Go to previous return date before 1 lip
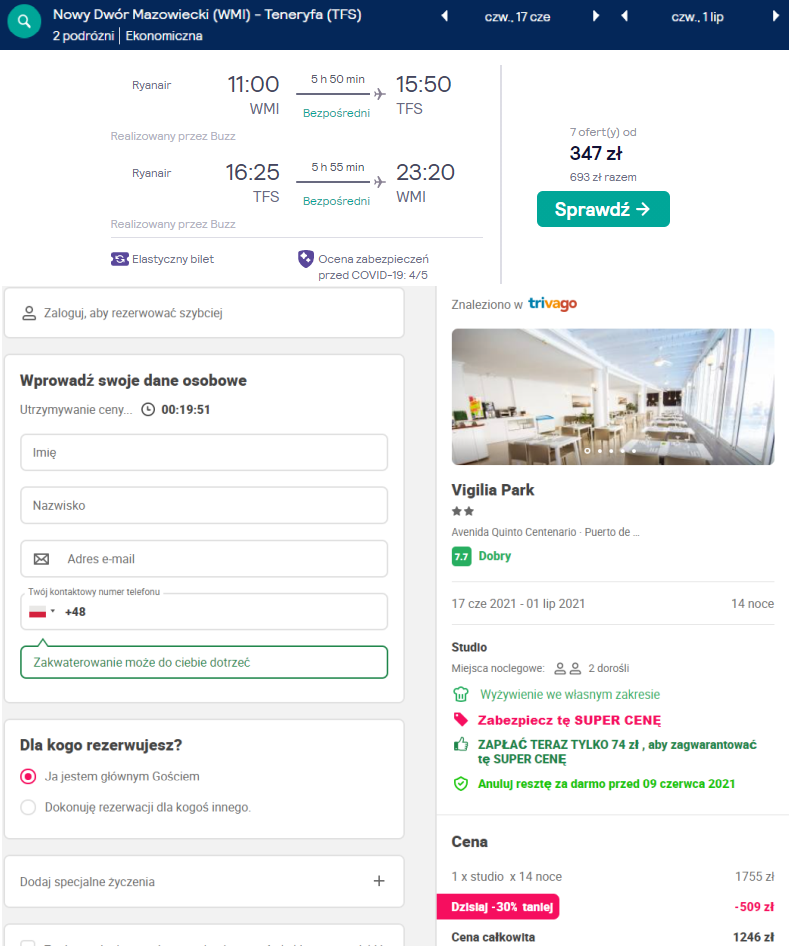The height and width of the screenshot is (946, 789). point(624,16)
